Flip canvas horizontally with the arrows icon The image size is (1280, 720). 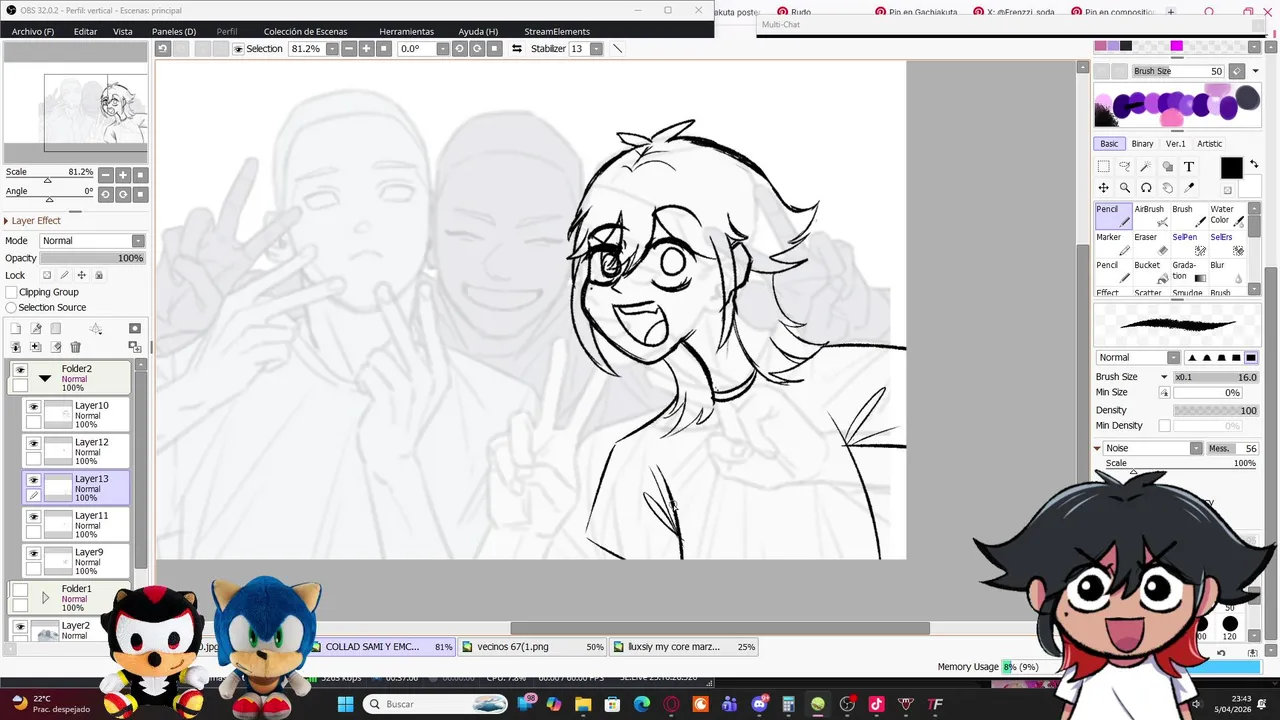(x=516, y=48)
